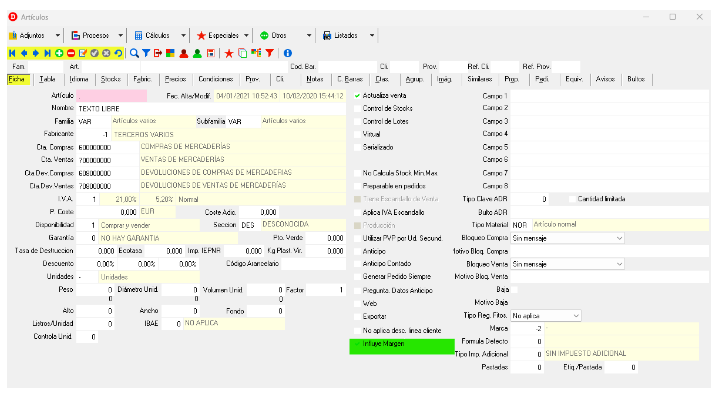Switch to the Tabla tab

click(47, 79)
